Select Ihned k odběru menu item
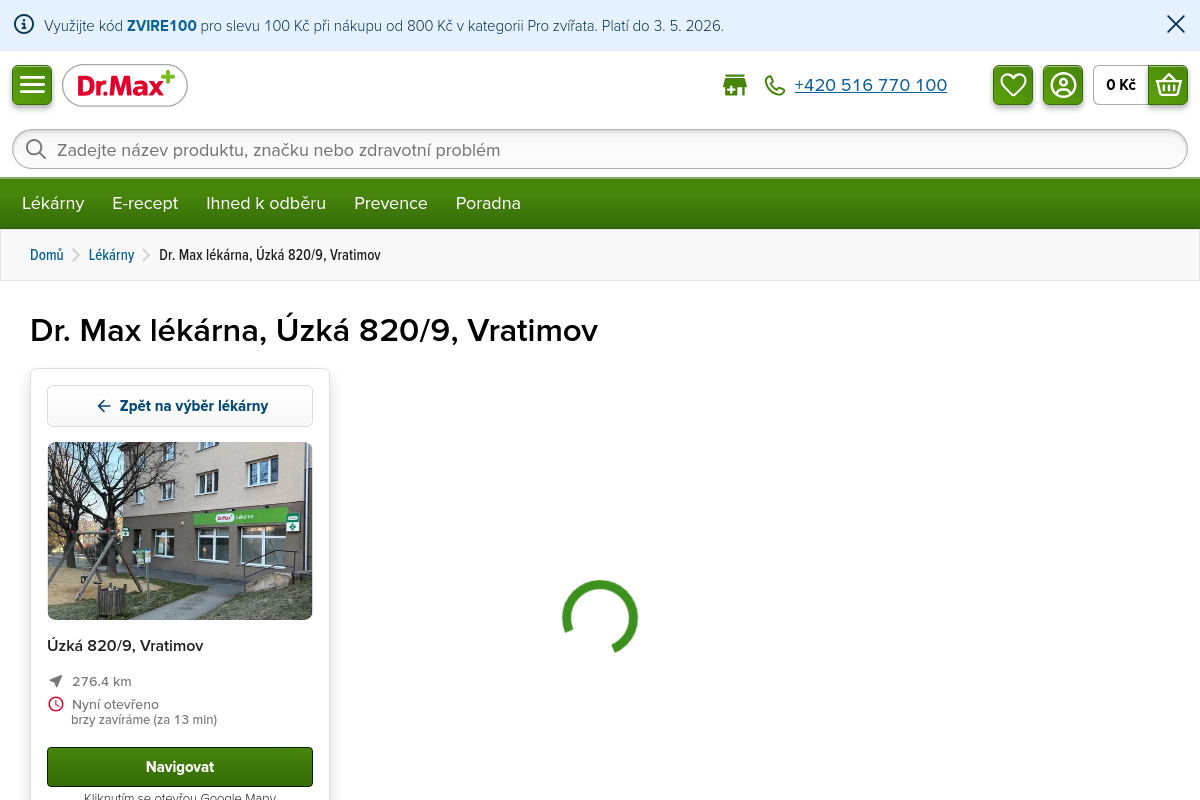This screenshot has height=800, width=1200. coord(266,203)
